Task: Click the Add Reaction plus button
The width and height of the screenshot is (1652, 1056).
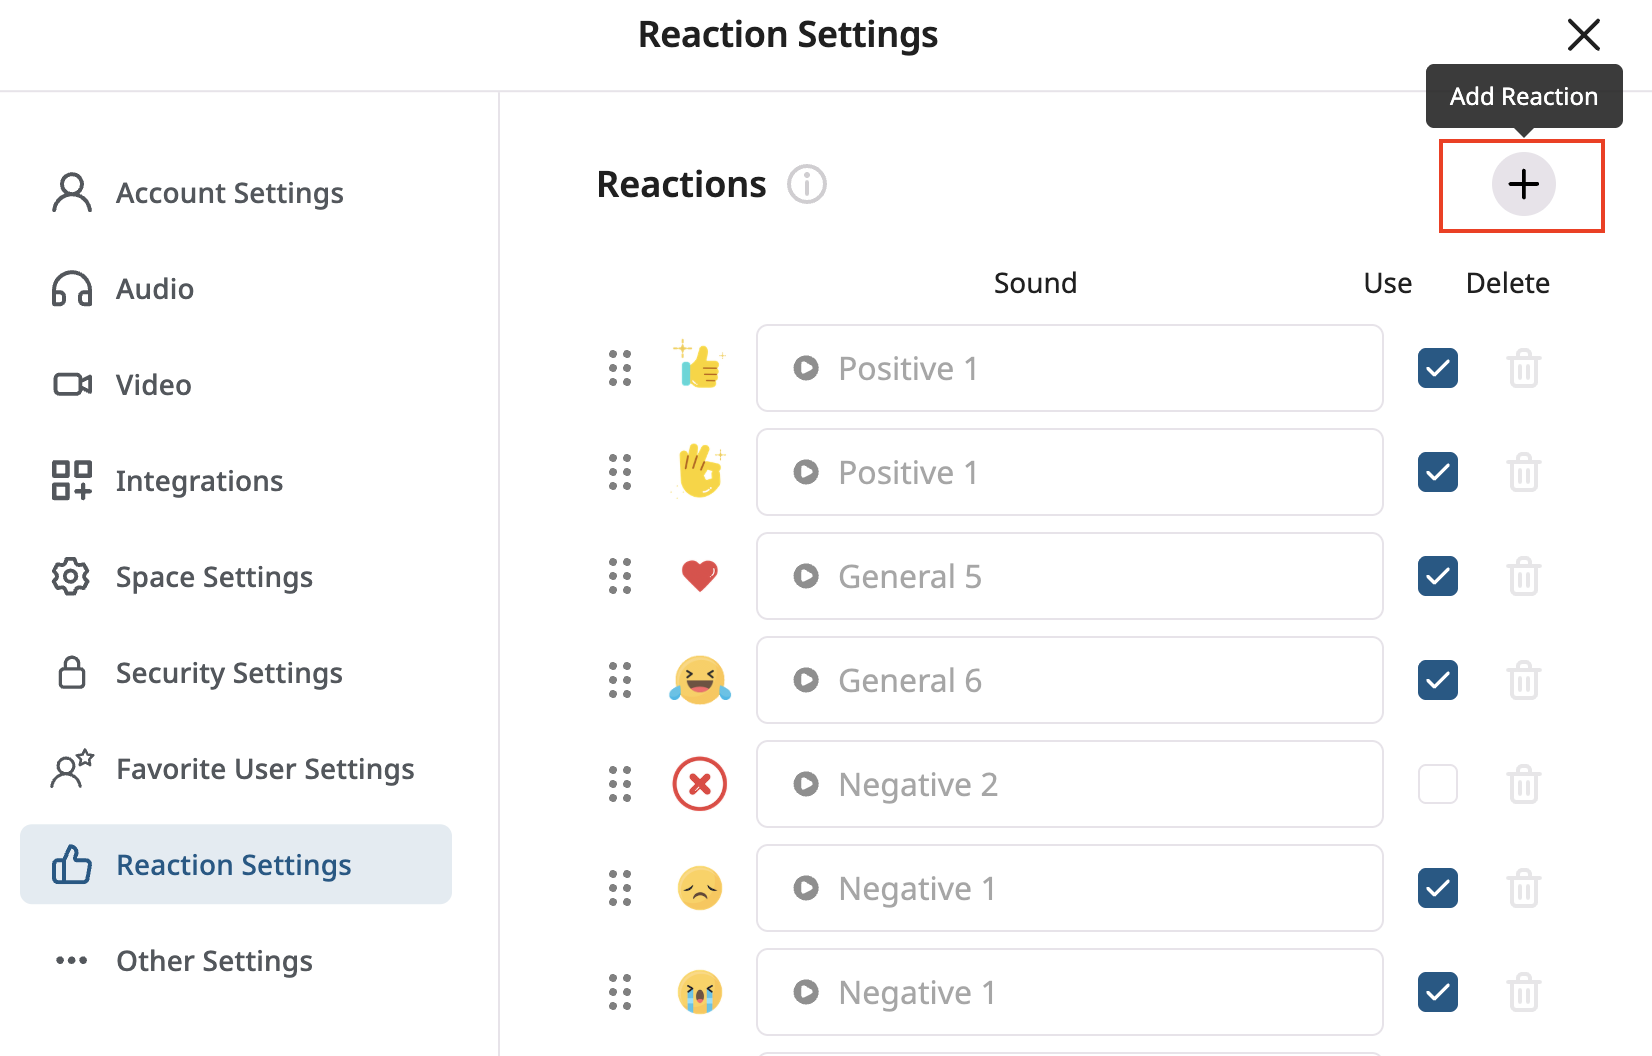Action: pos(1522,185)
